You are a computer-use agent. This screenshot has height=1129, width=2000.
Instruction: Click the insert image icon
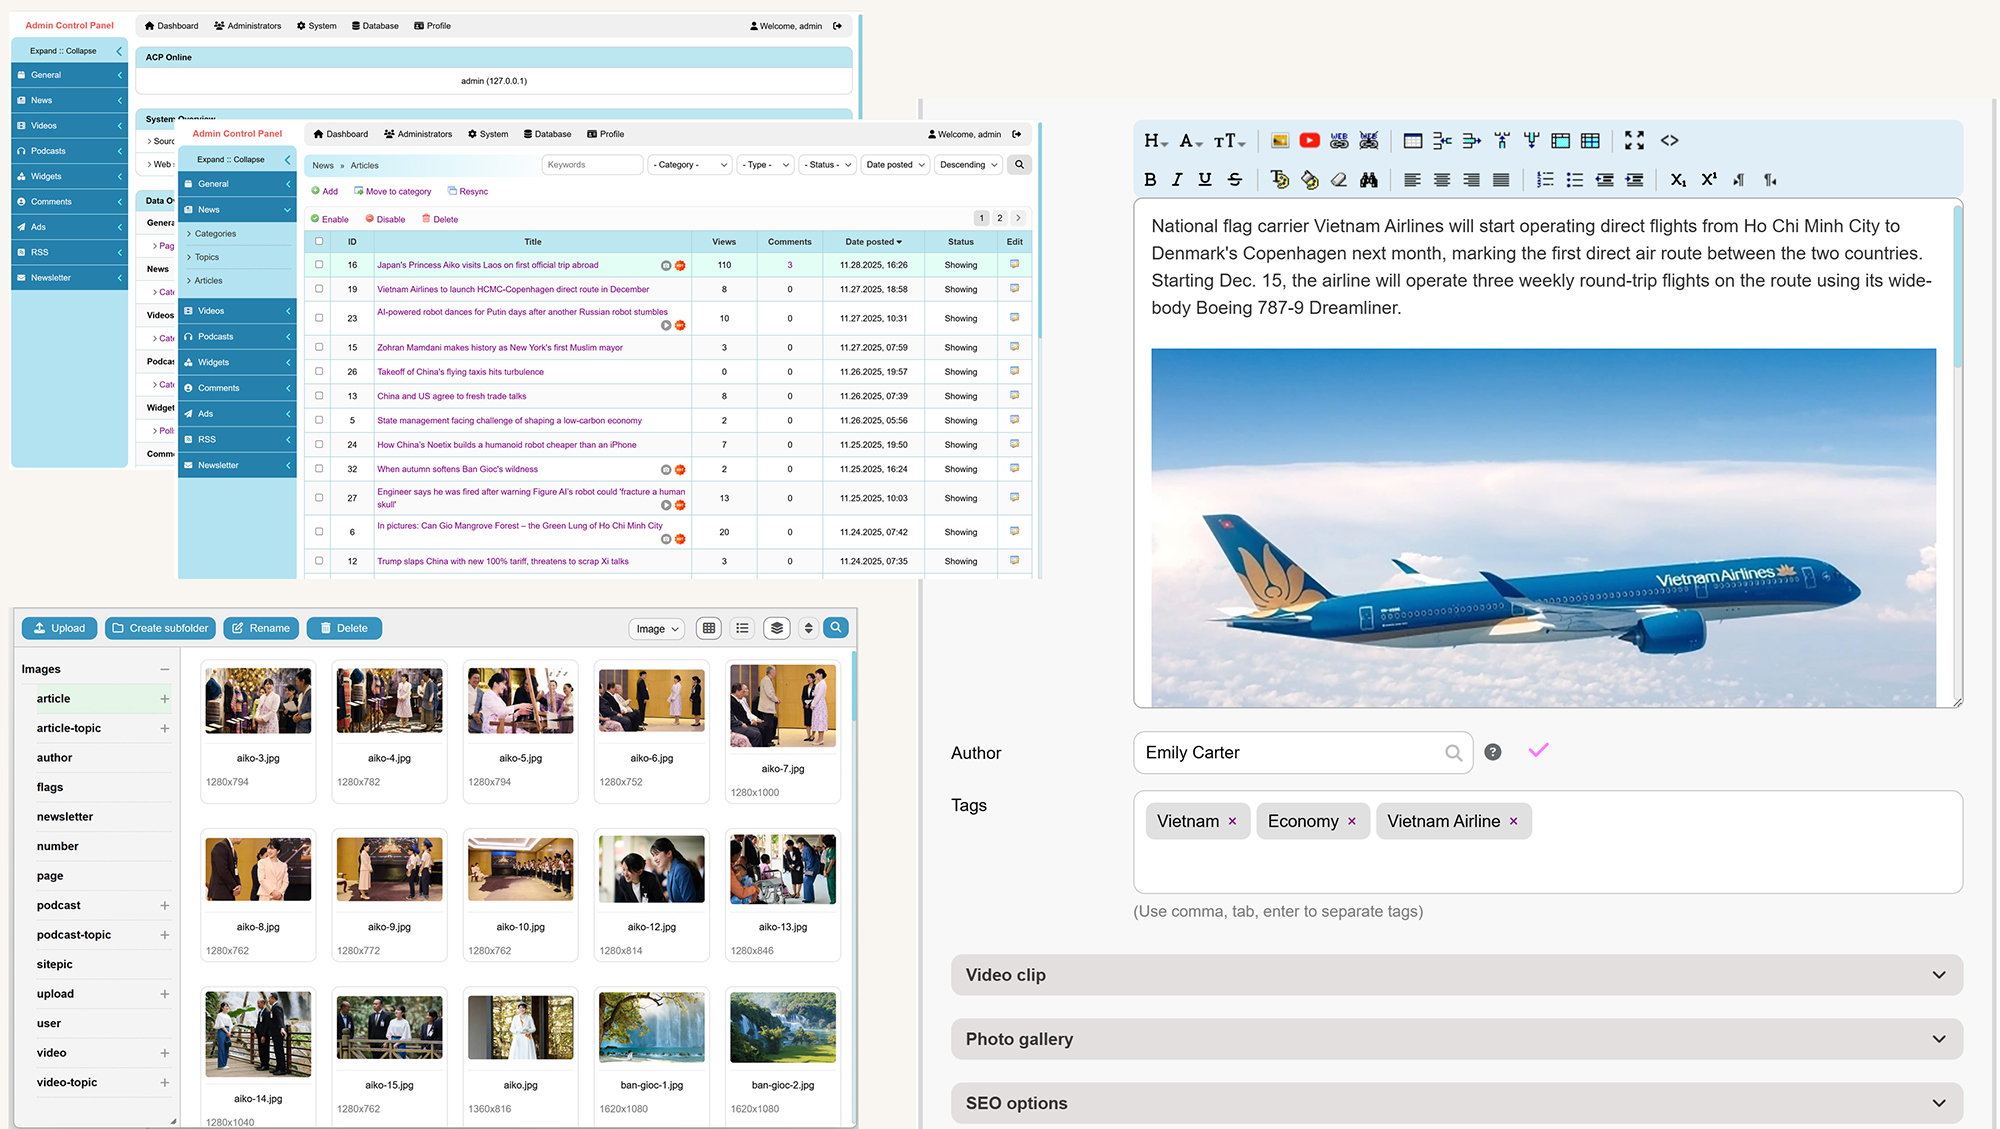click(x=1279, y=141)
